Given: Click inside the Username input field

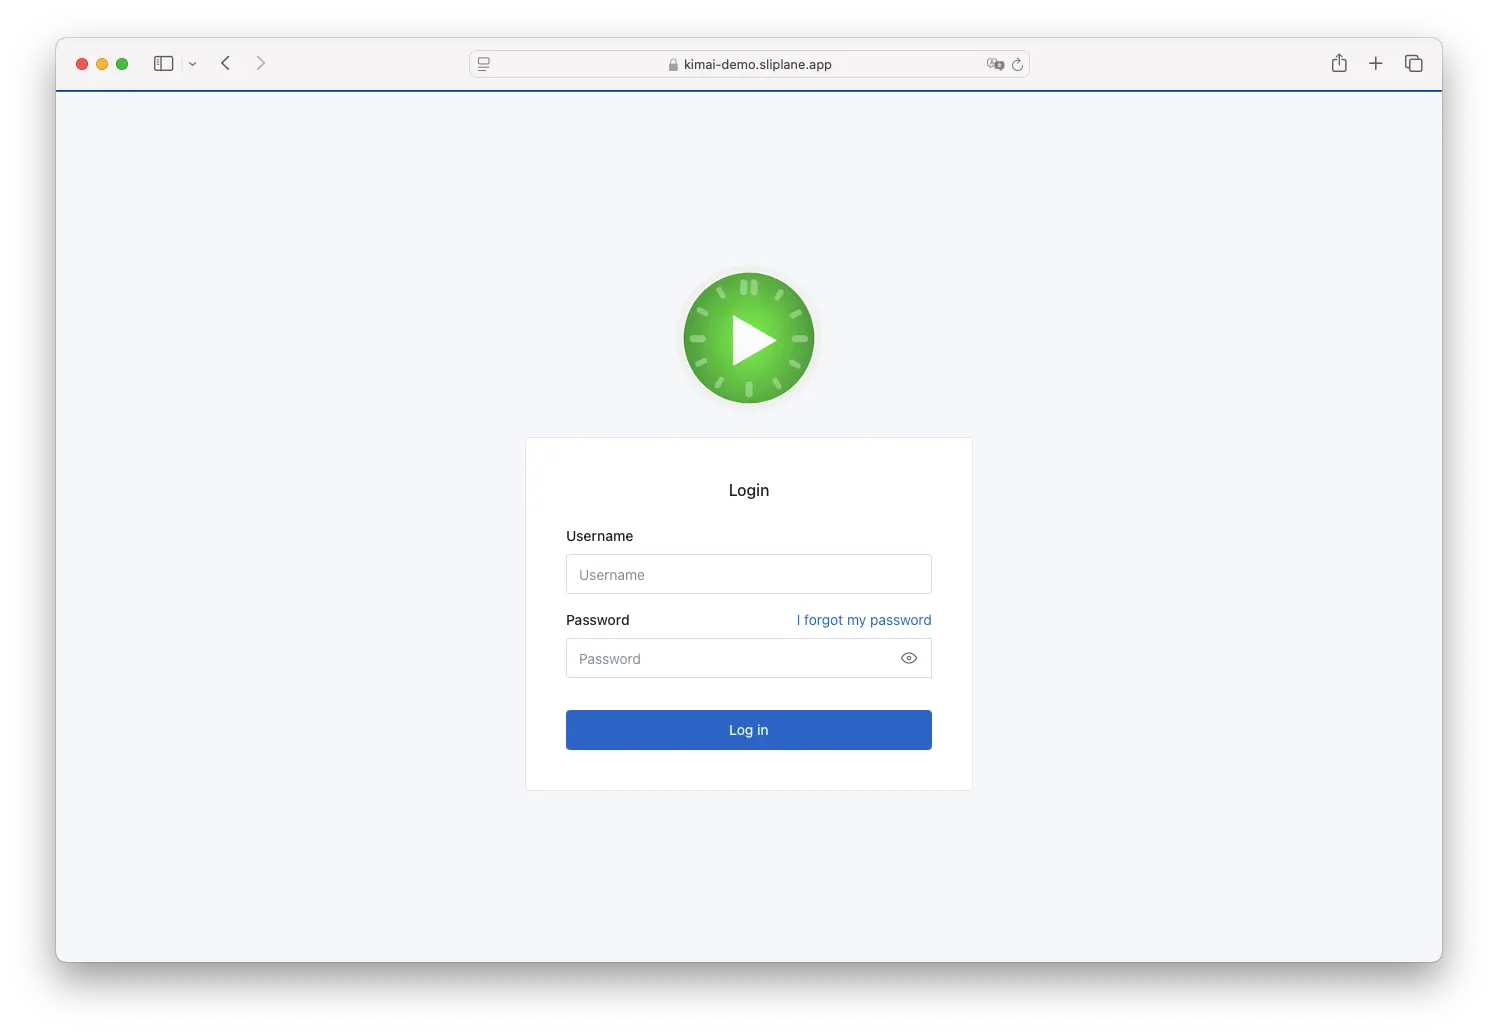Looking at the screenshot, I should tap(748, 574).
